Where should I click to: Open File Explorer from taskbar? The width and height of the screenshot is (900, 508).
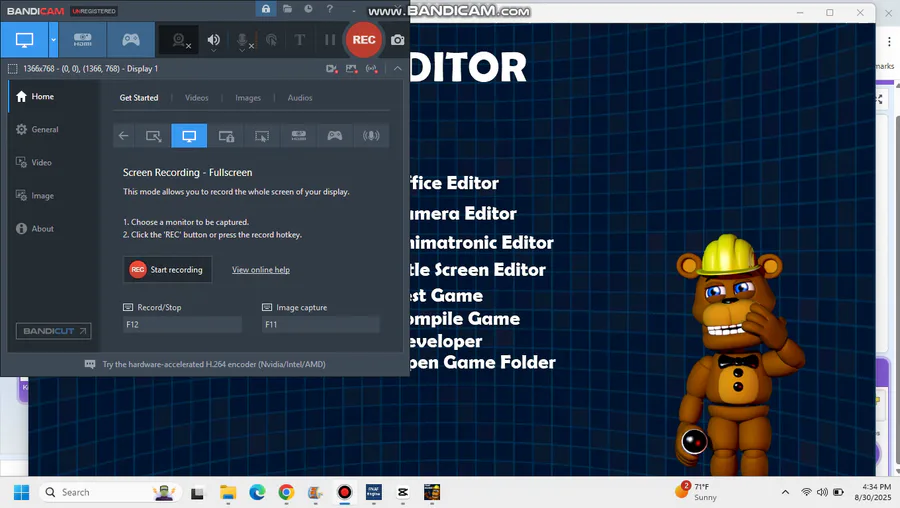(228, 493)
